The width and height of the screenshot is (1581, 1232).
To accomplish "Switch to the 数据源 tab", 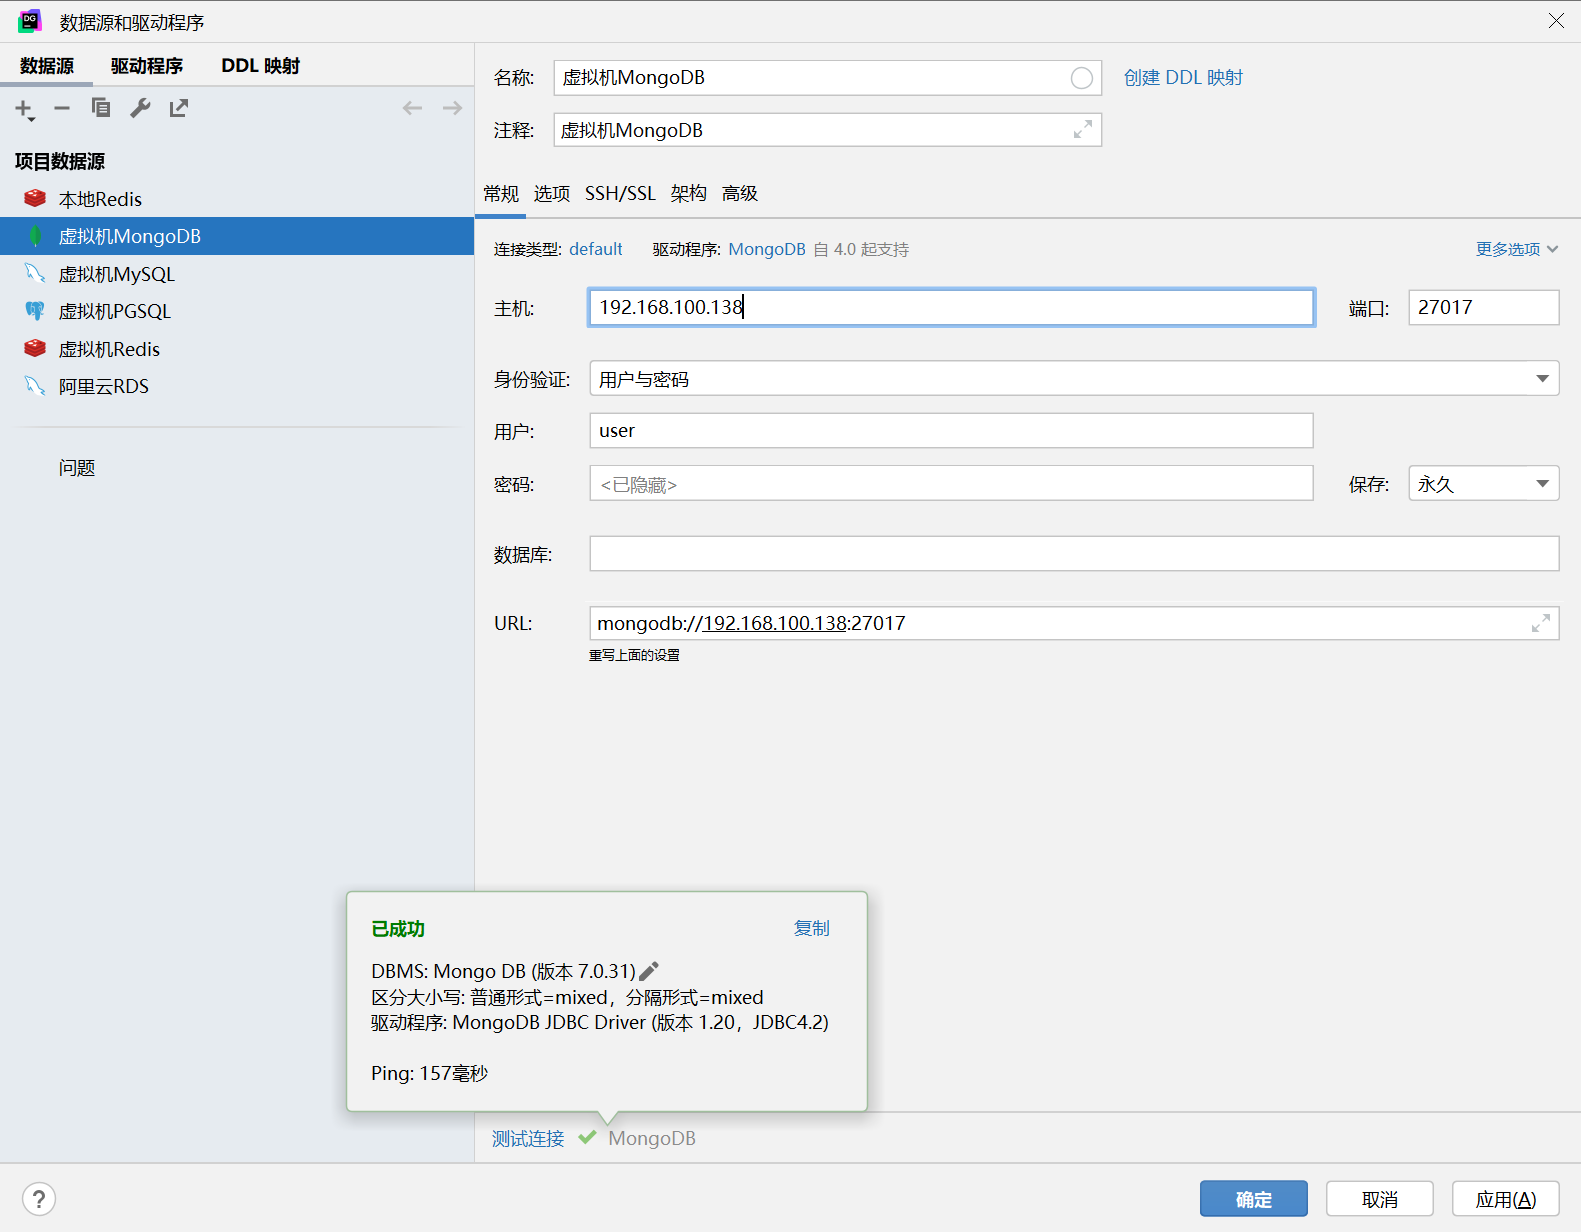I will pos(47,66).
